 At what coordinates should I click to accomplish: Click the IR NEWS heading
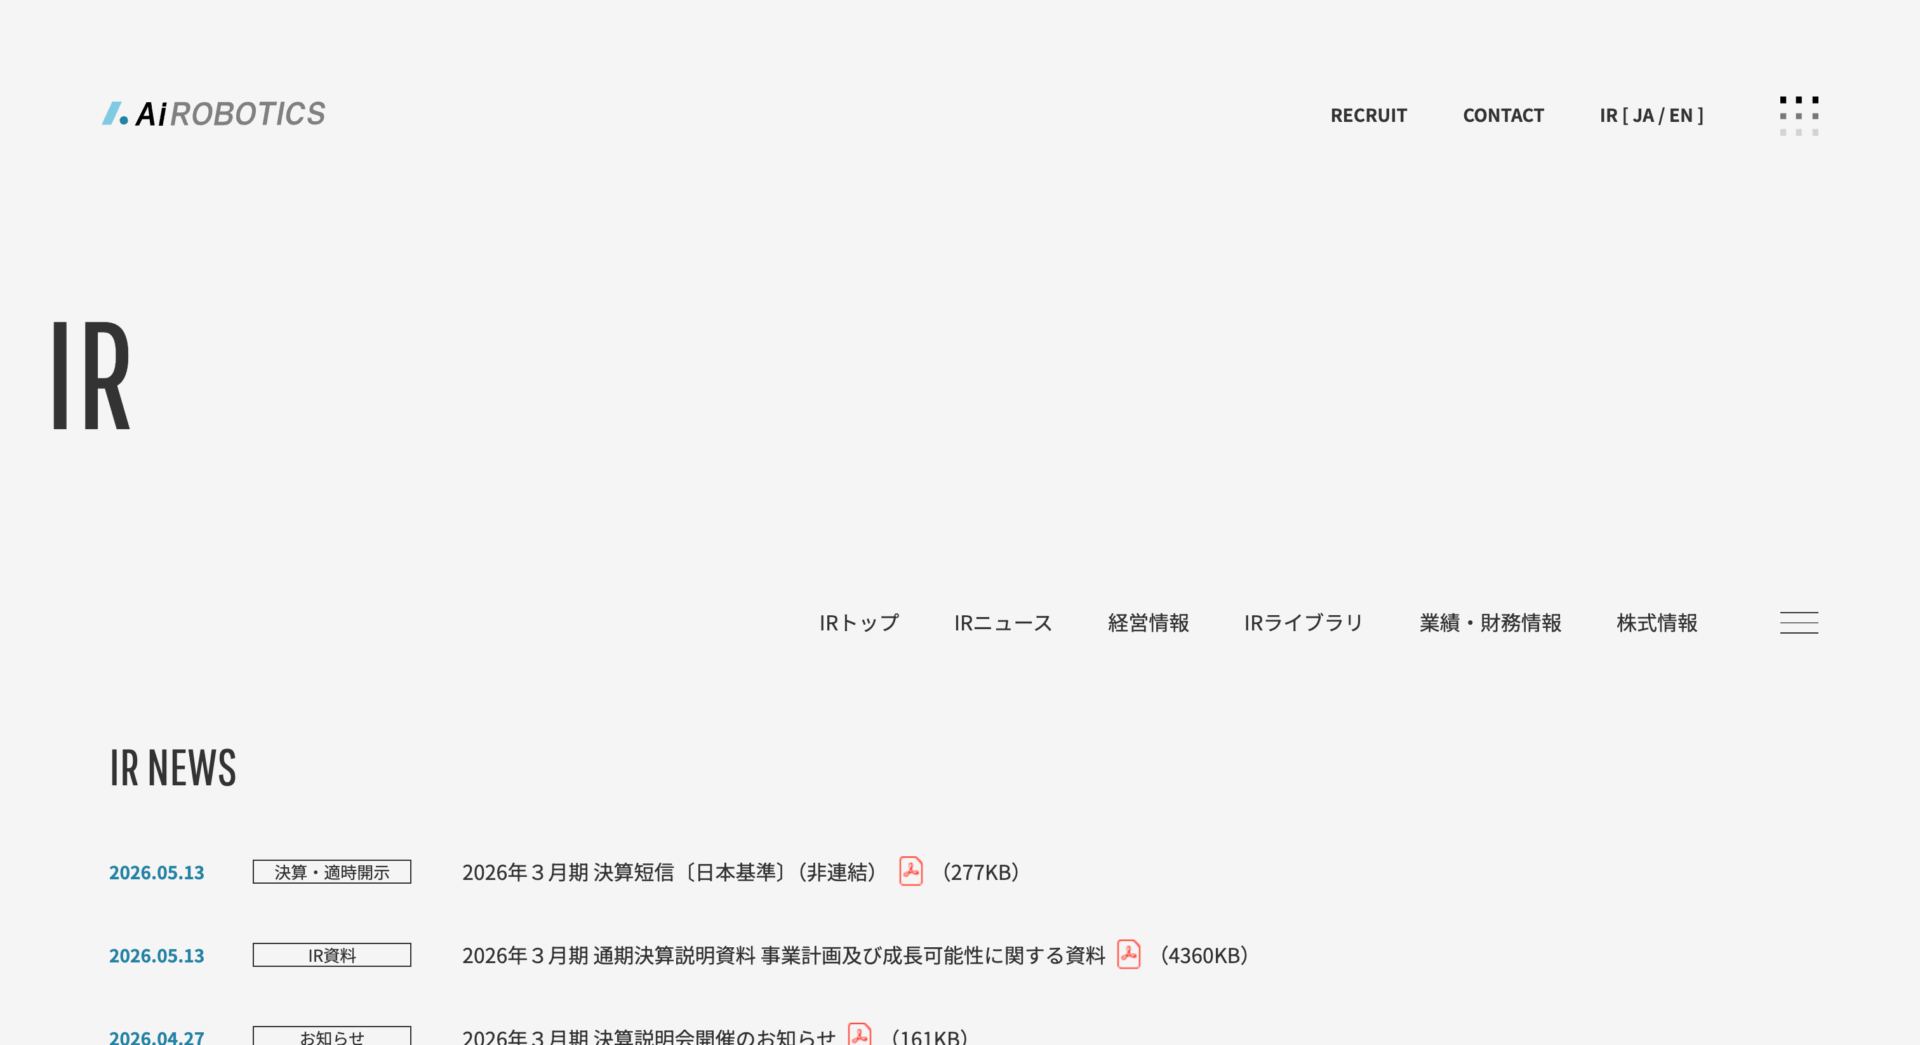(x=173, y=768)
